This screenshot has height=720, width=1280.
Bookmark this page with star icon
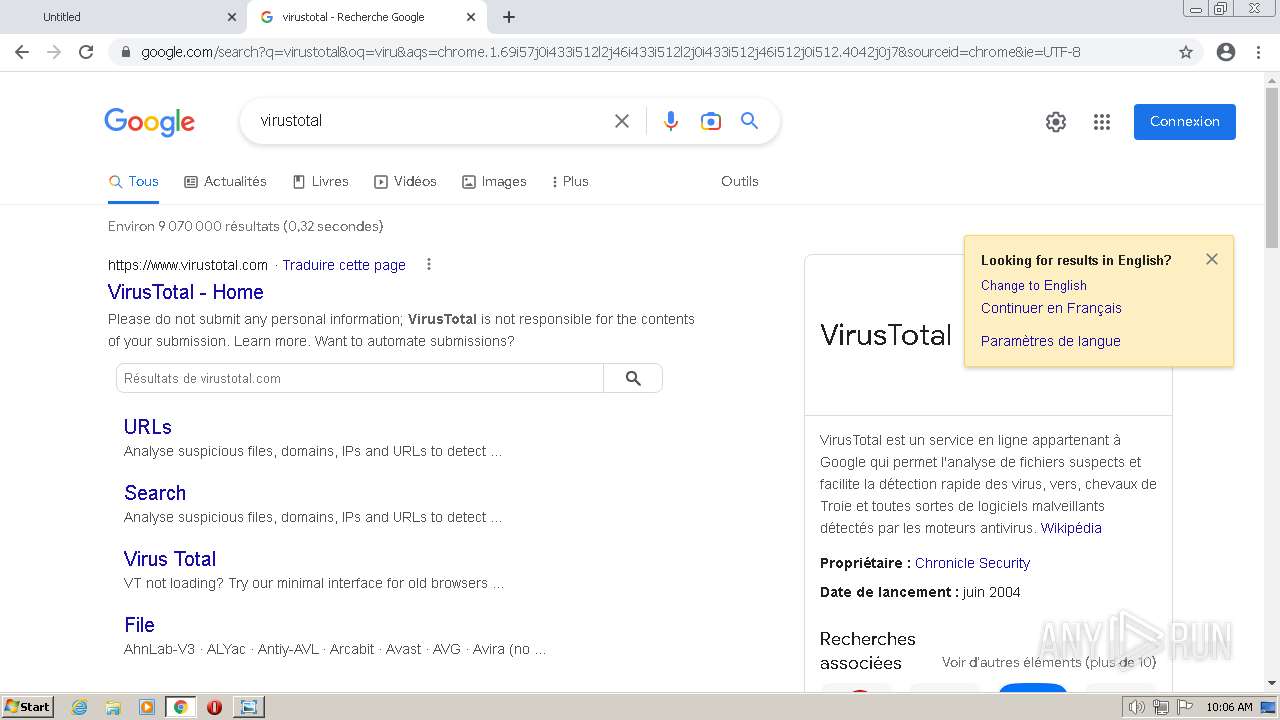1186,52
